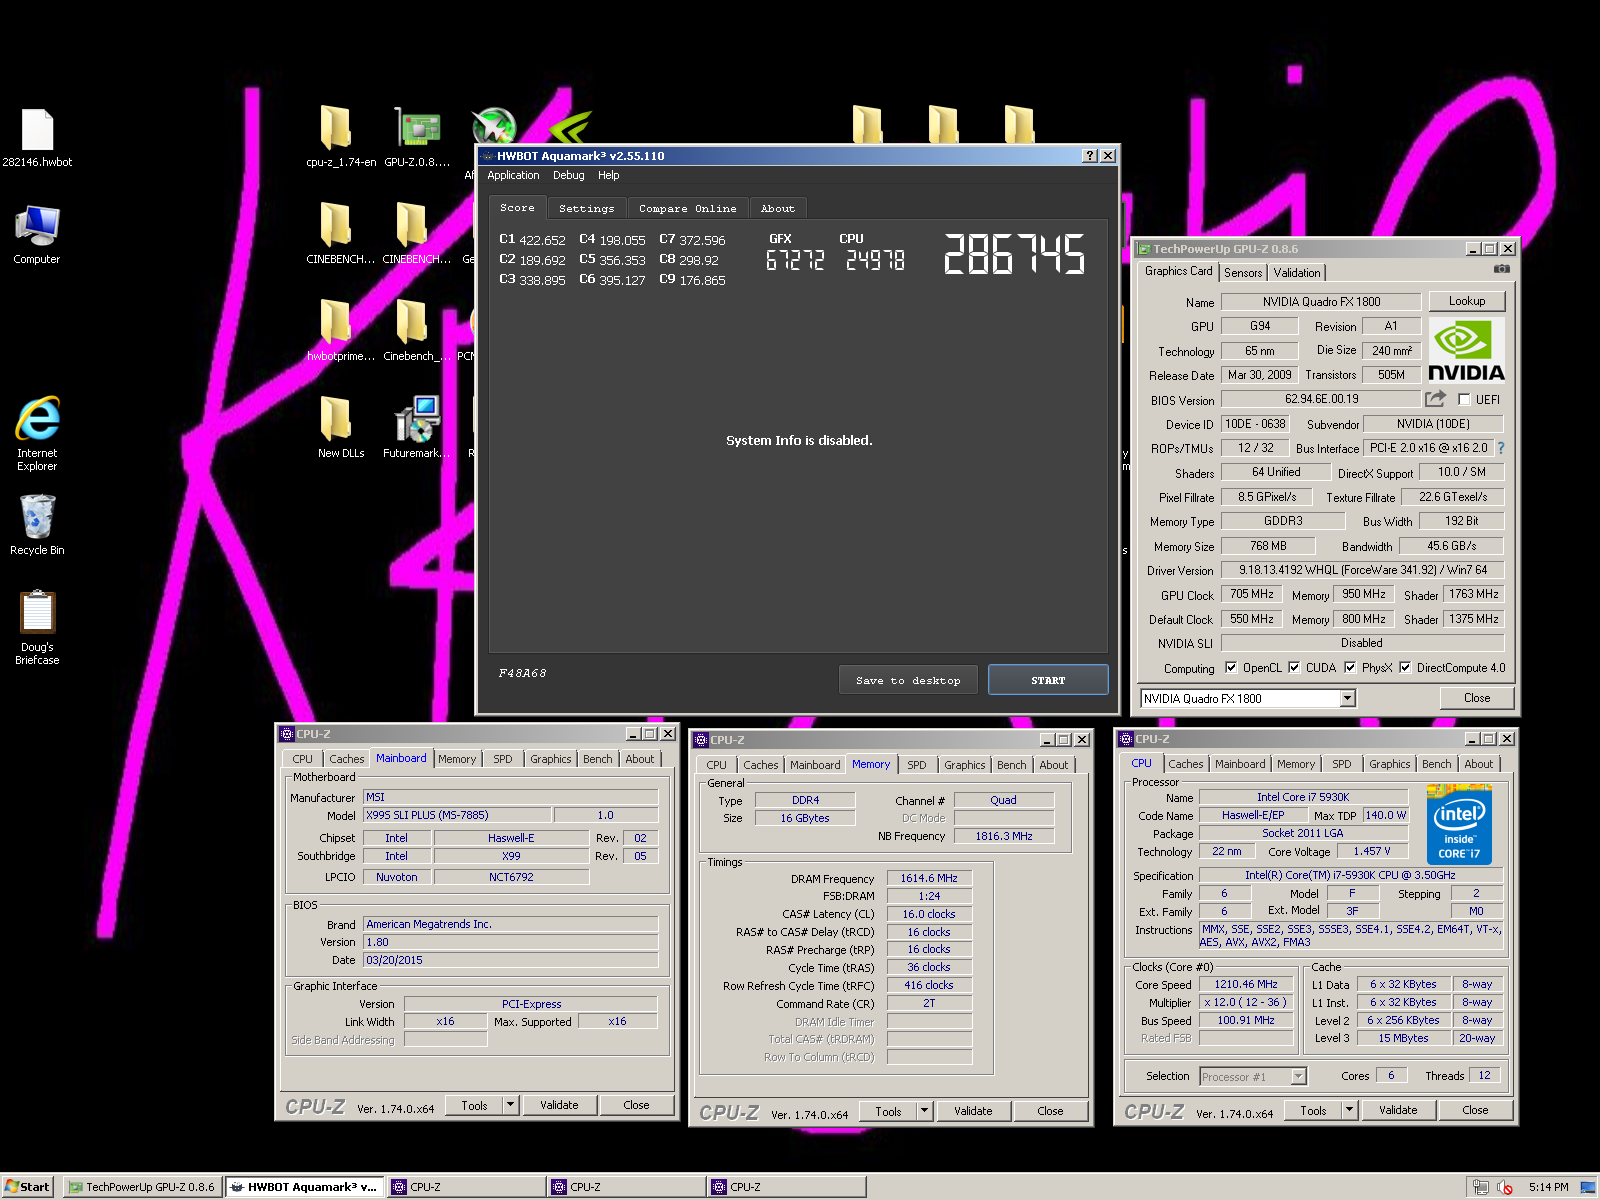The image size is (1600, 1200).
Task: Open the Start menu
Action: click(27, 1187)
